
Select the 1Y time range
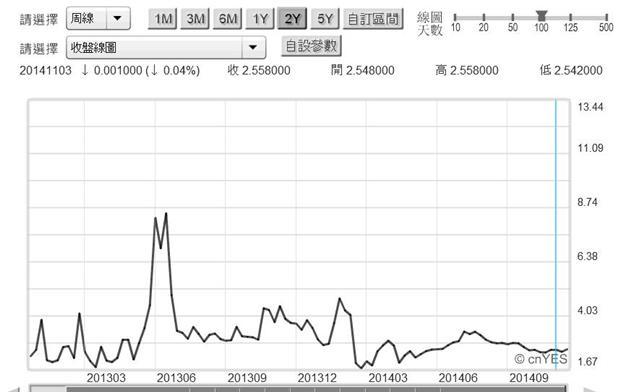coord(260,19)
